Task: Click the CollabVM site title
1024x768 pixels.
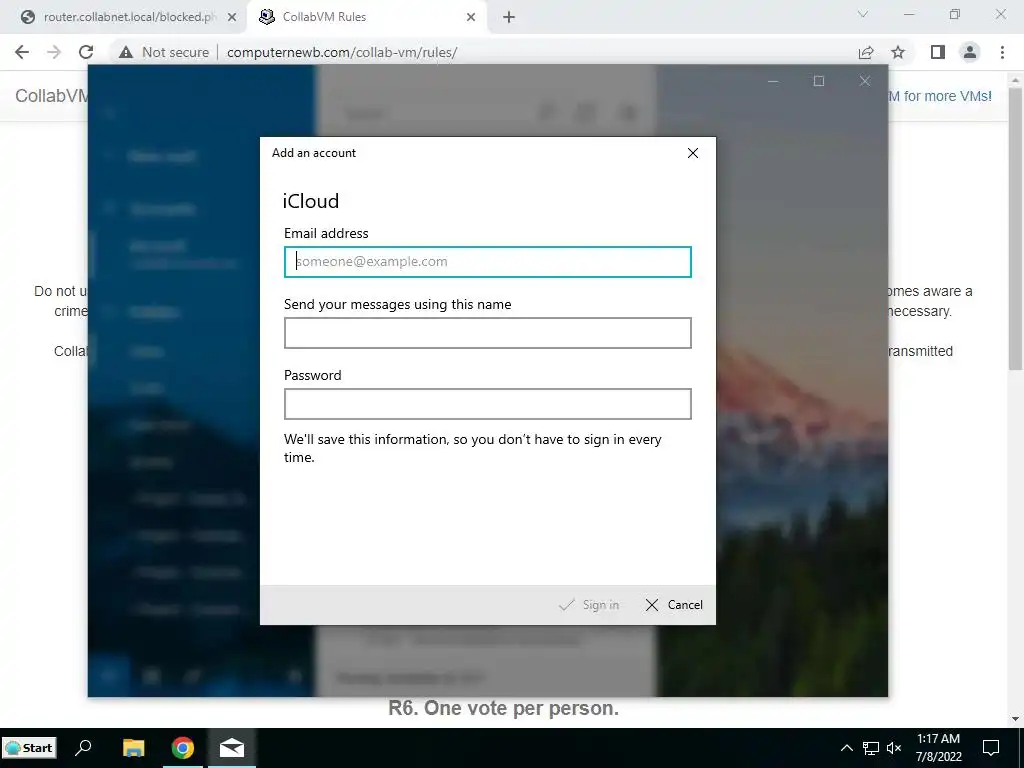Action: click(x=51, y=96)
